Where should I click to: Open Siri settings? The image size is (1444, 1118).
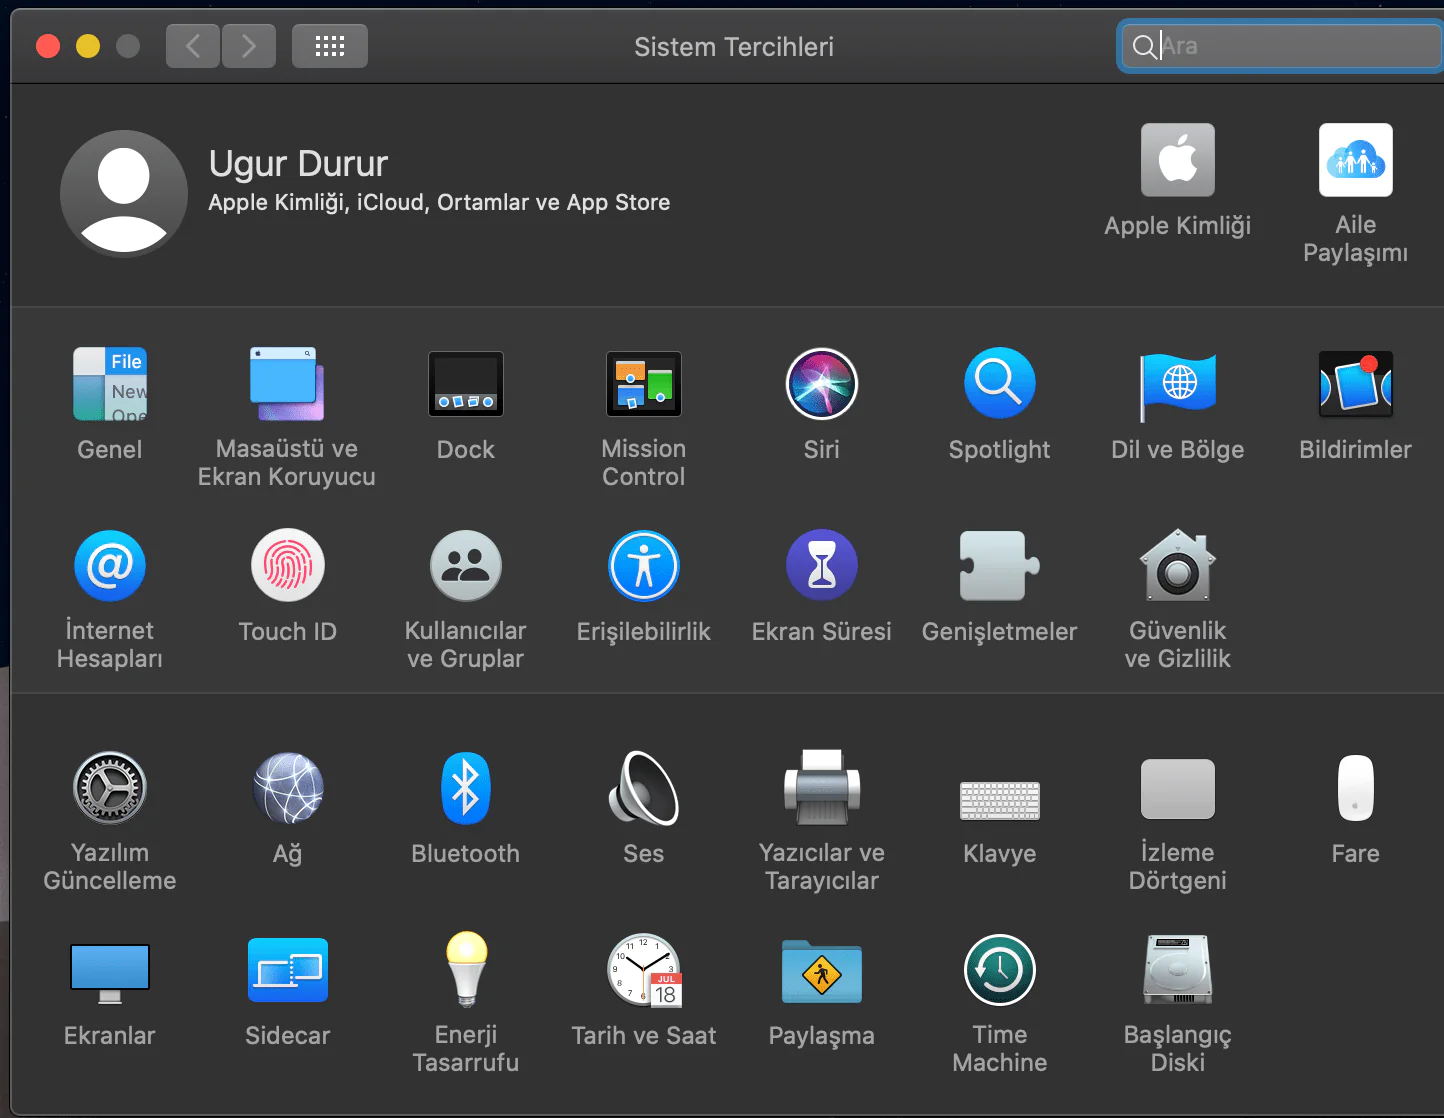(821, 384)
